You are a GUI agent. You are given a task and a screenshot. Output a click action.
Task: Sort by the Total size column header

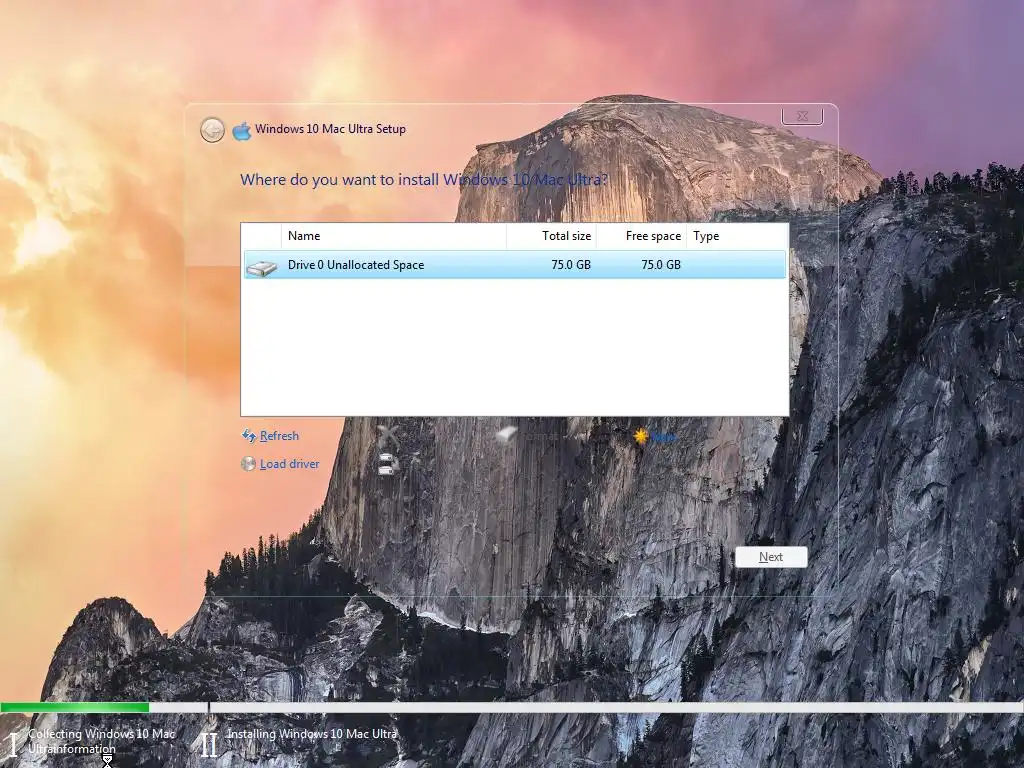click(552, 236)
